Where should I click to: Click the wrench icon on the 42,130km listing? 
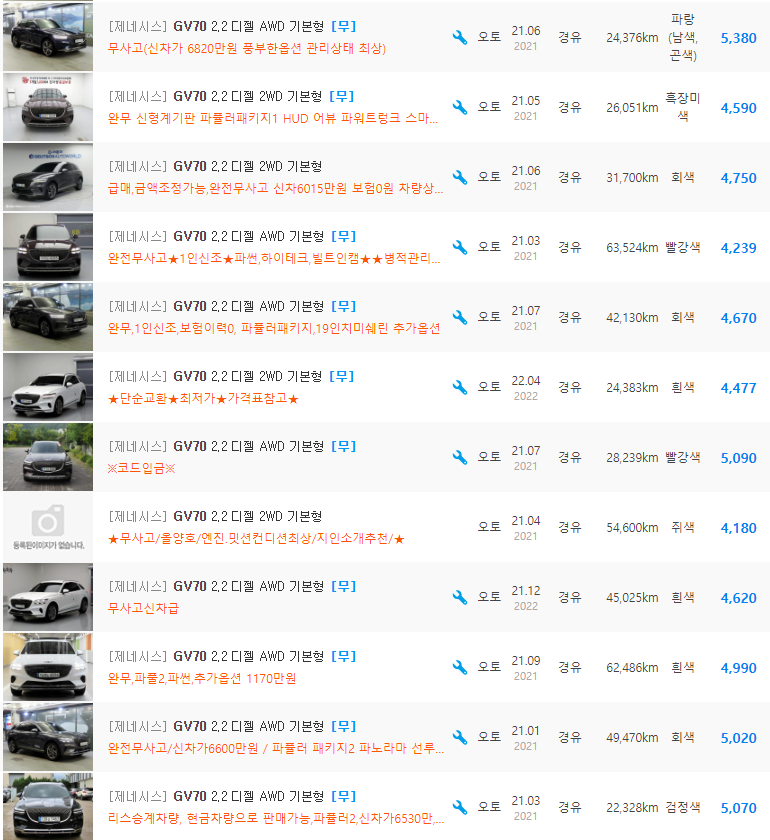[x=460, y=317]
